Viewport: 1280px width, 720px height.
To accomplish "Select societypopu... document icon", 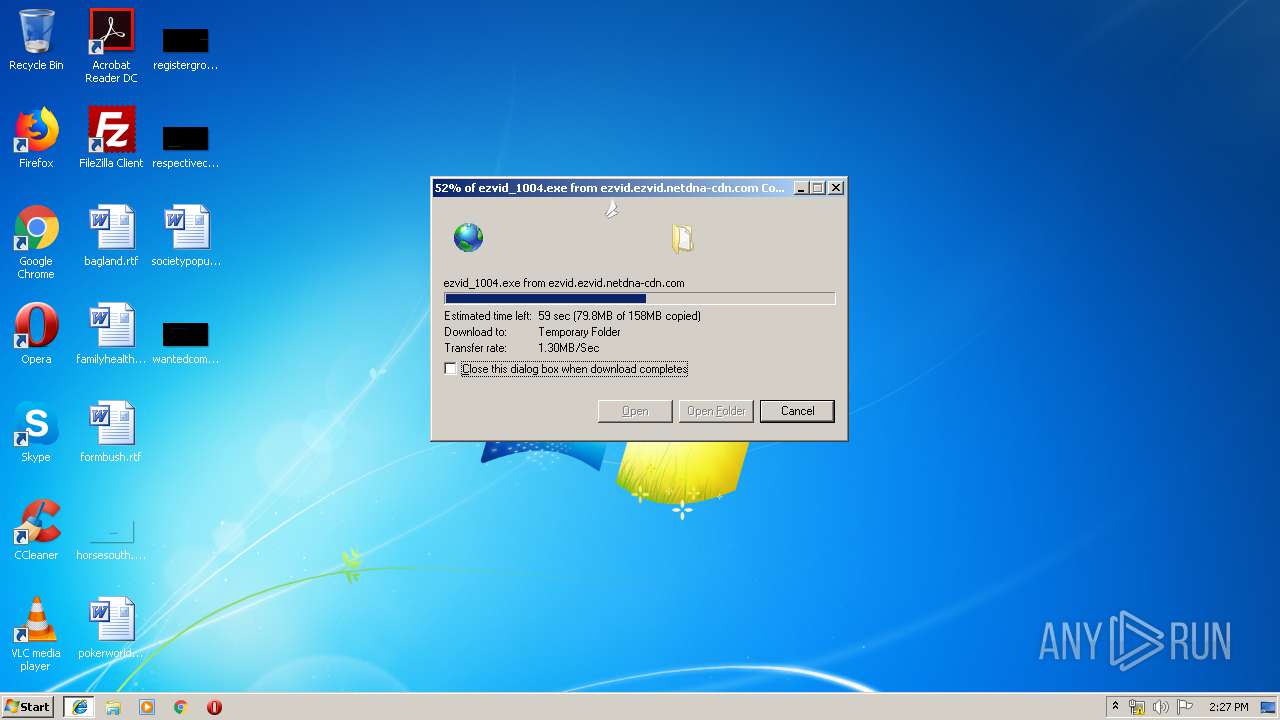I will click(x=186, y=236).
